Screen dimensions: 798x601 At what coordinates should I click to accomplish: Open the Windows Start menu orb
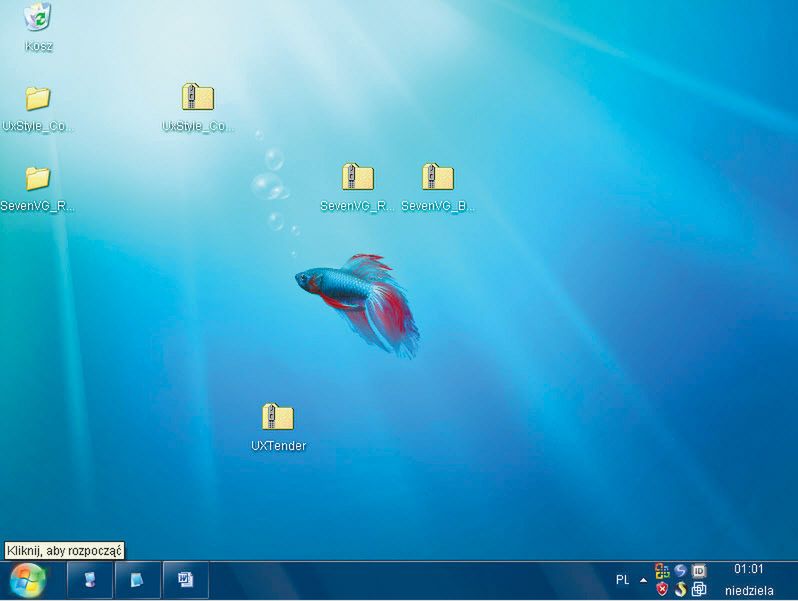point(27,580)
